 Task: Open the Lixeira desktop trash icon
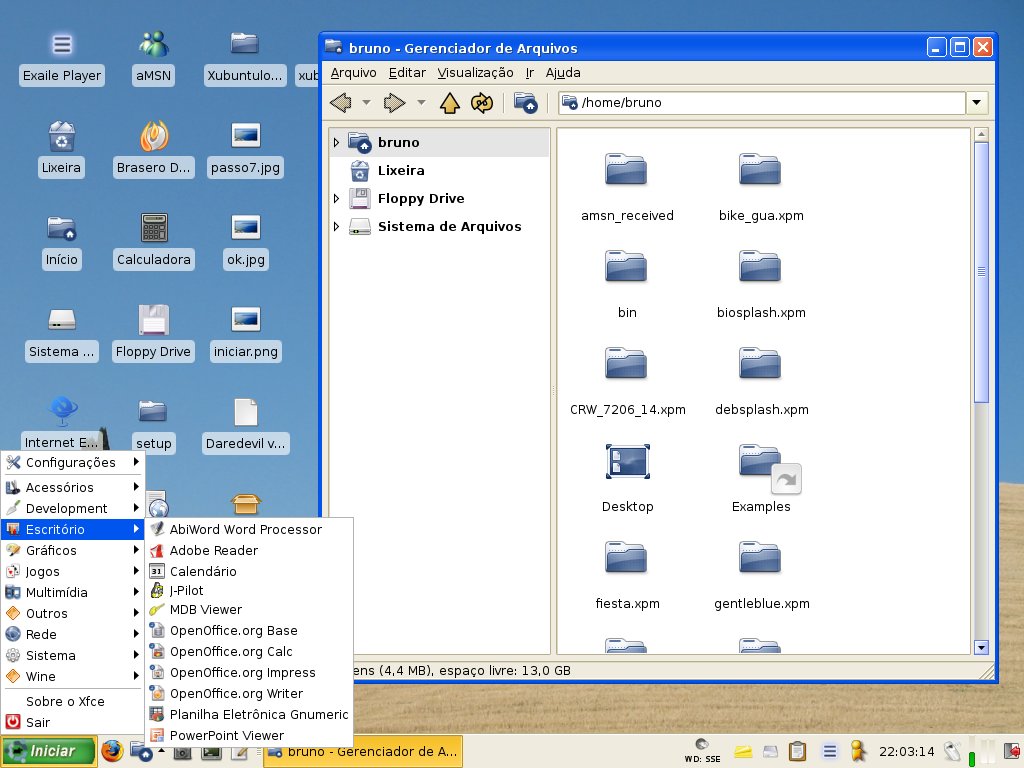coord(61,150)
